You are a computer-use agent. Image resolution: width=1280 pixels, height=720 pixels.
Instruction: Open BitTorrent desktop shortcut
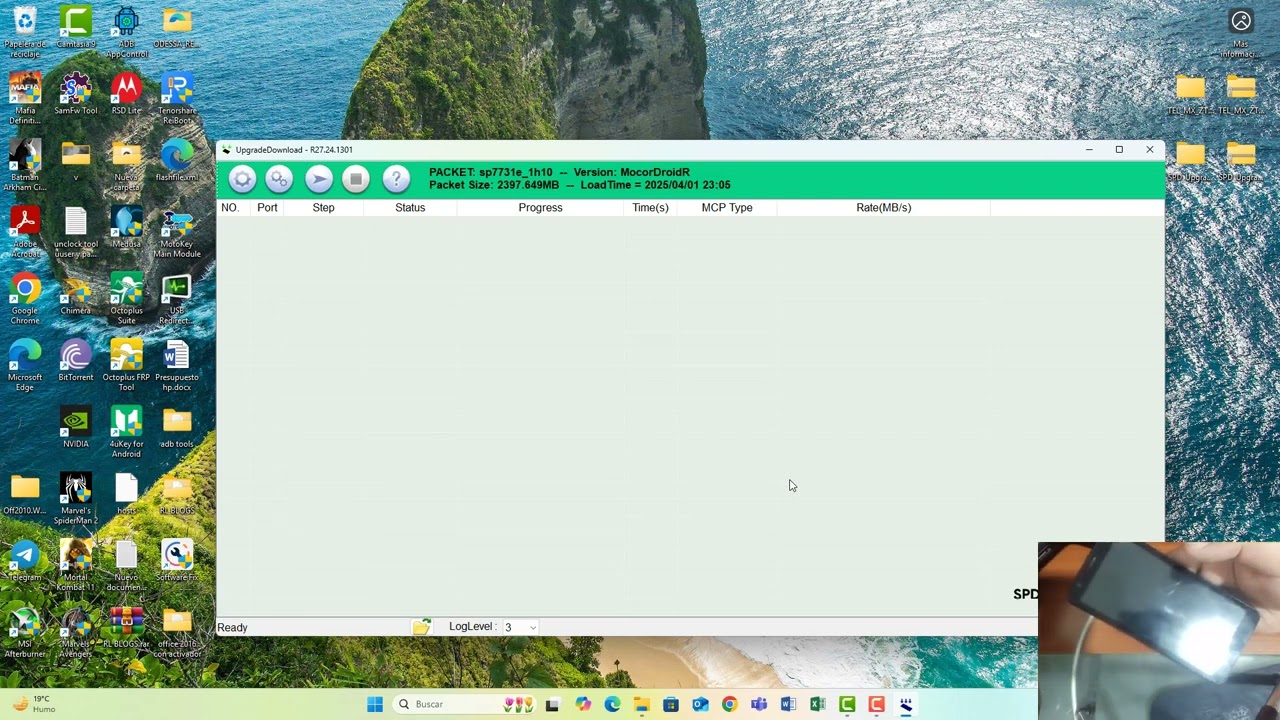(x=76, y=362)
